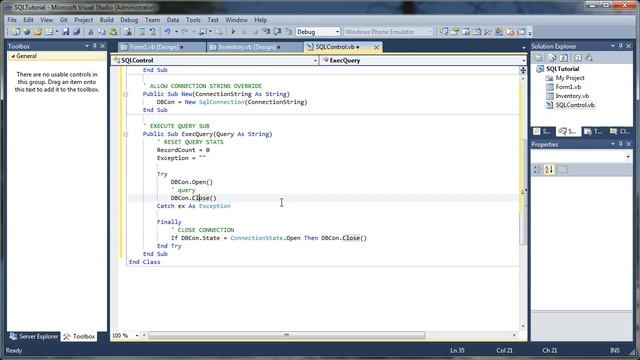Click the View Class Diagram icon in Solution Explorer

tap(589, 58)
